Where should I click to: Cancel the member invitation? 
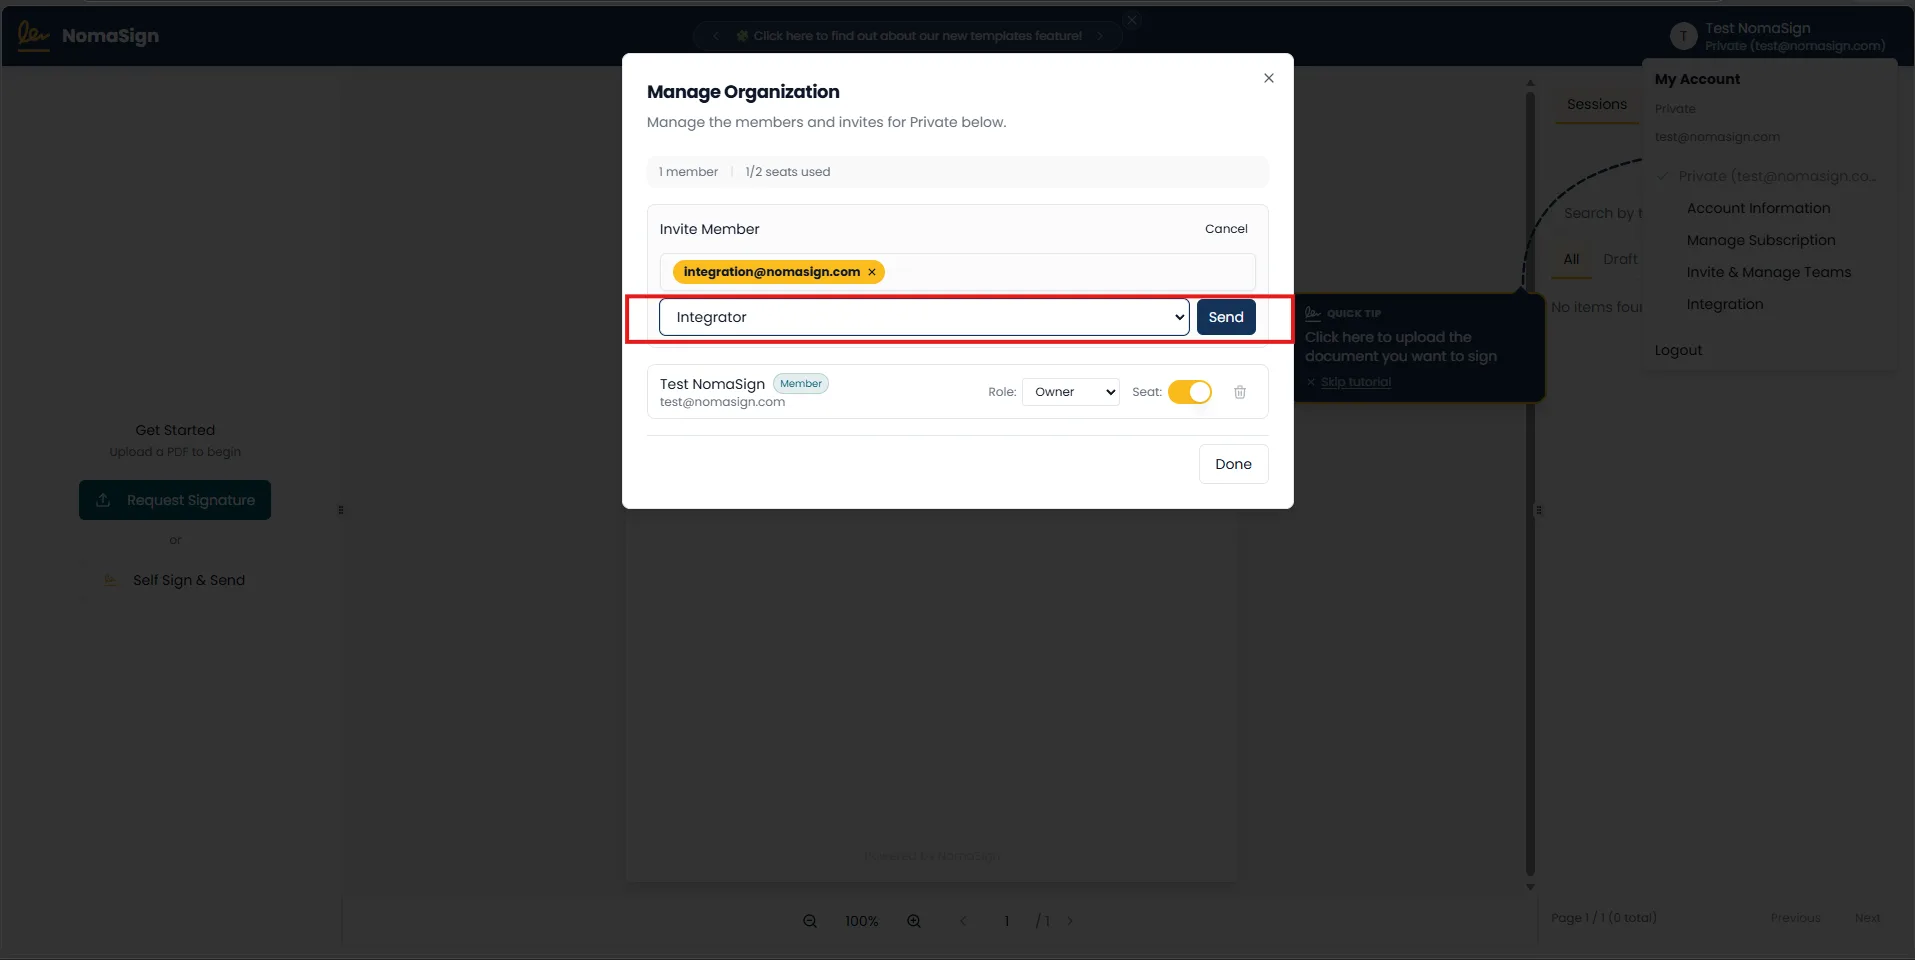tap(1226, 229)
